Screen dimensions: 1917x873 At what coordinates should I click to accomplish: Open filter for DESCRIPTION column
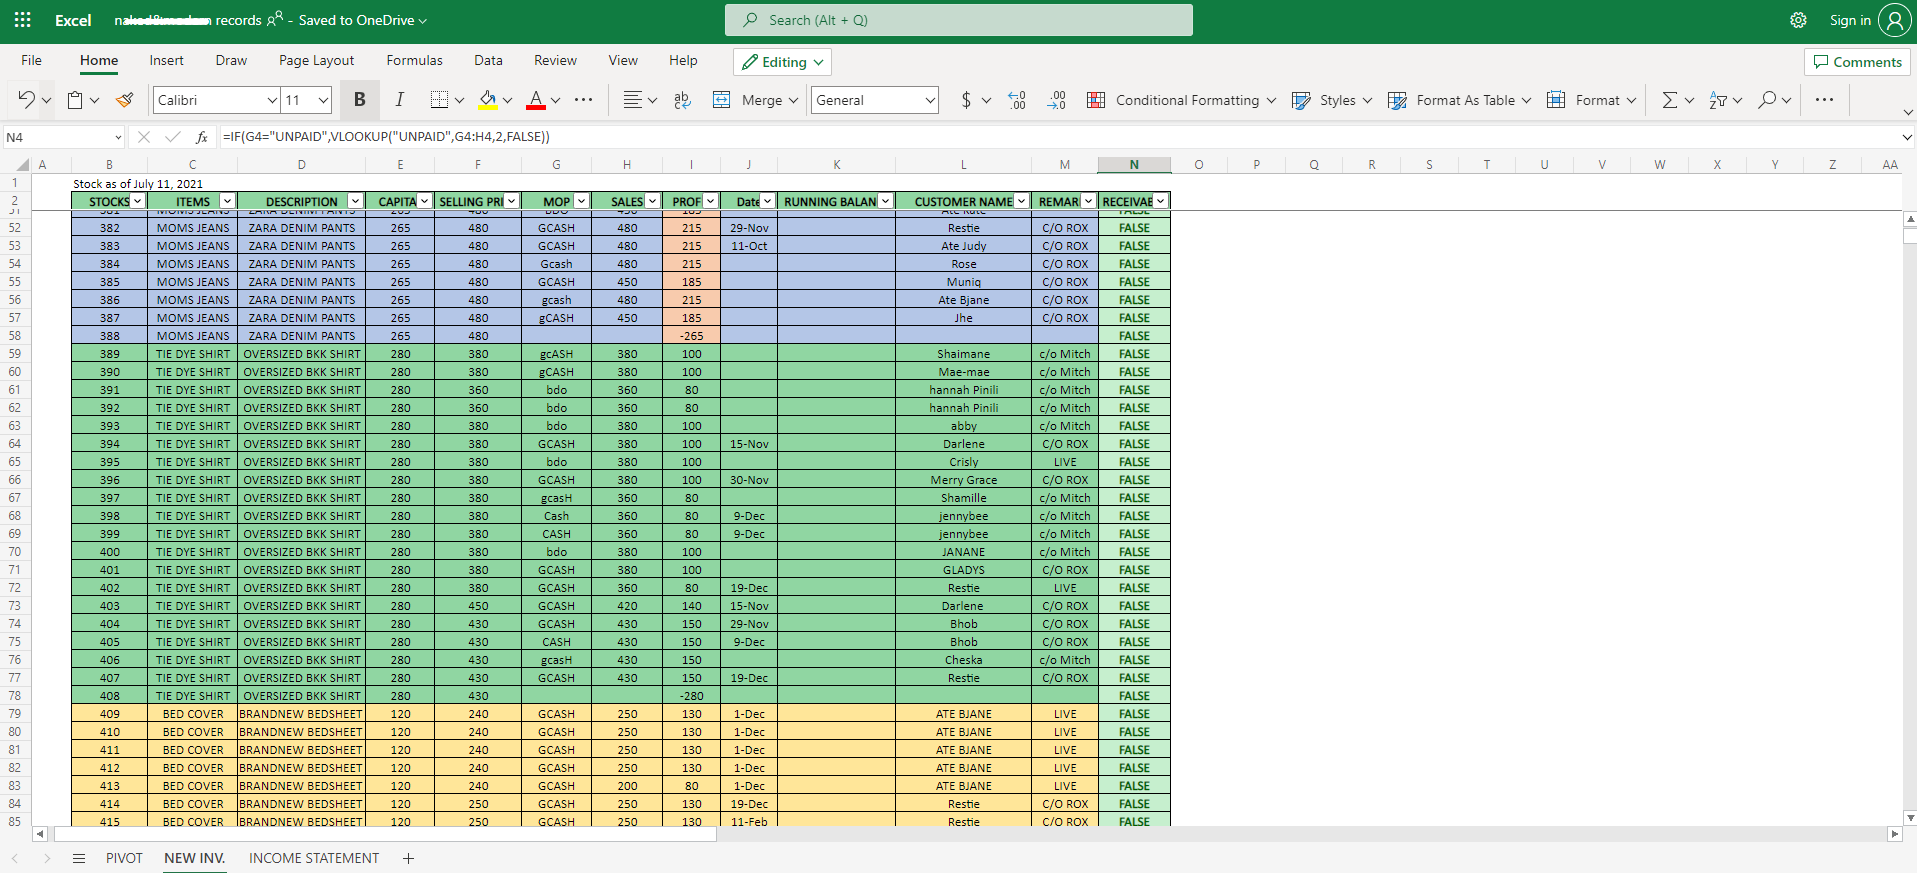coord(355,201)
